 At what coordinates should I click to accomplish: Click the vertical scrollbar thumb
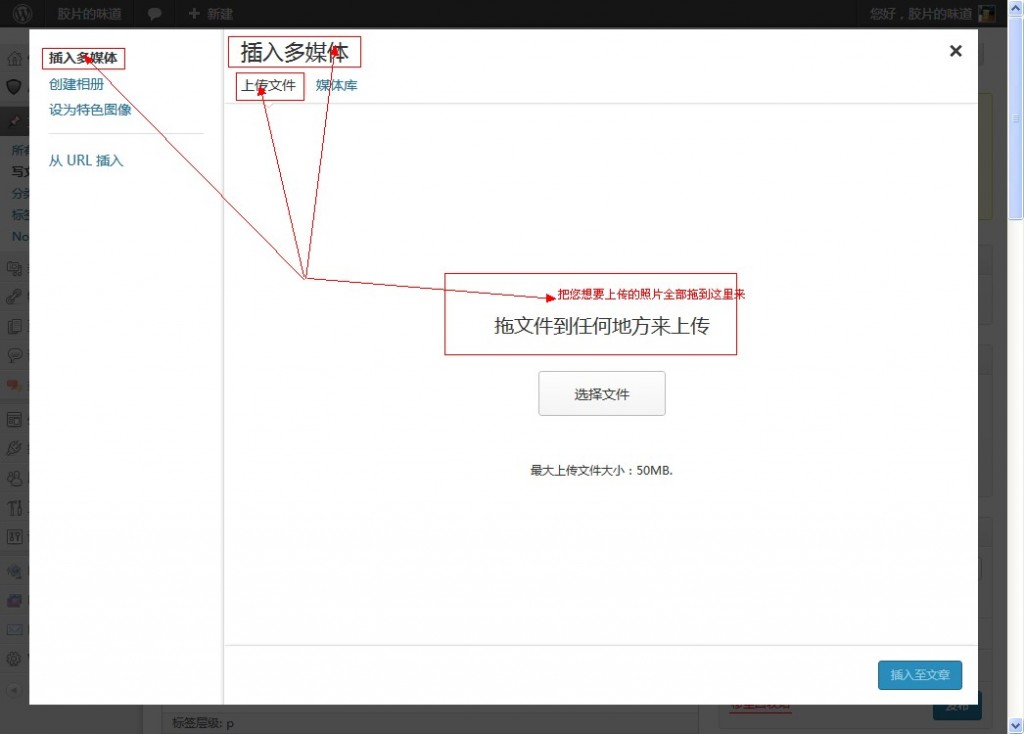1016,118
